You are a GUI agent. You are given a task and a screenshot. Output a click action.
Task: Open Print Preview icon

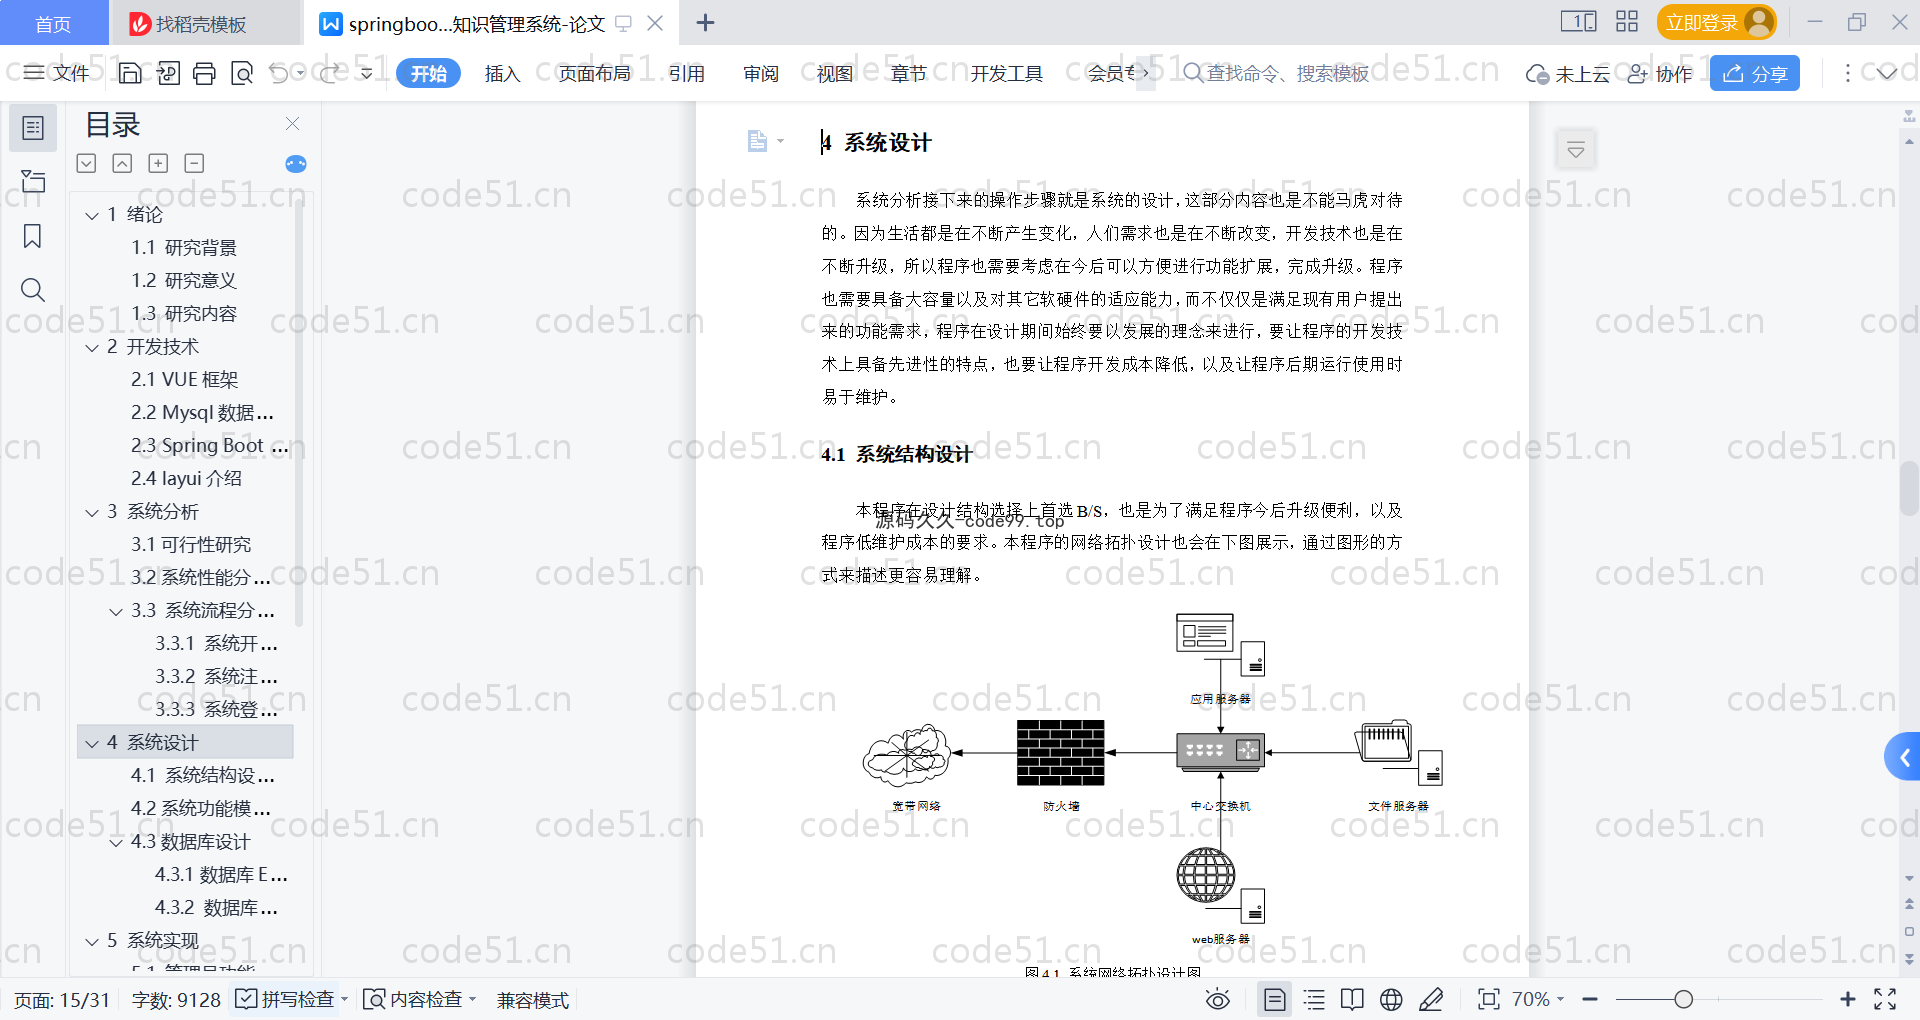tap(242, 73)
